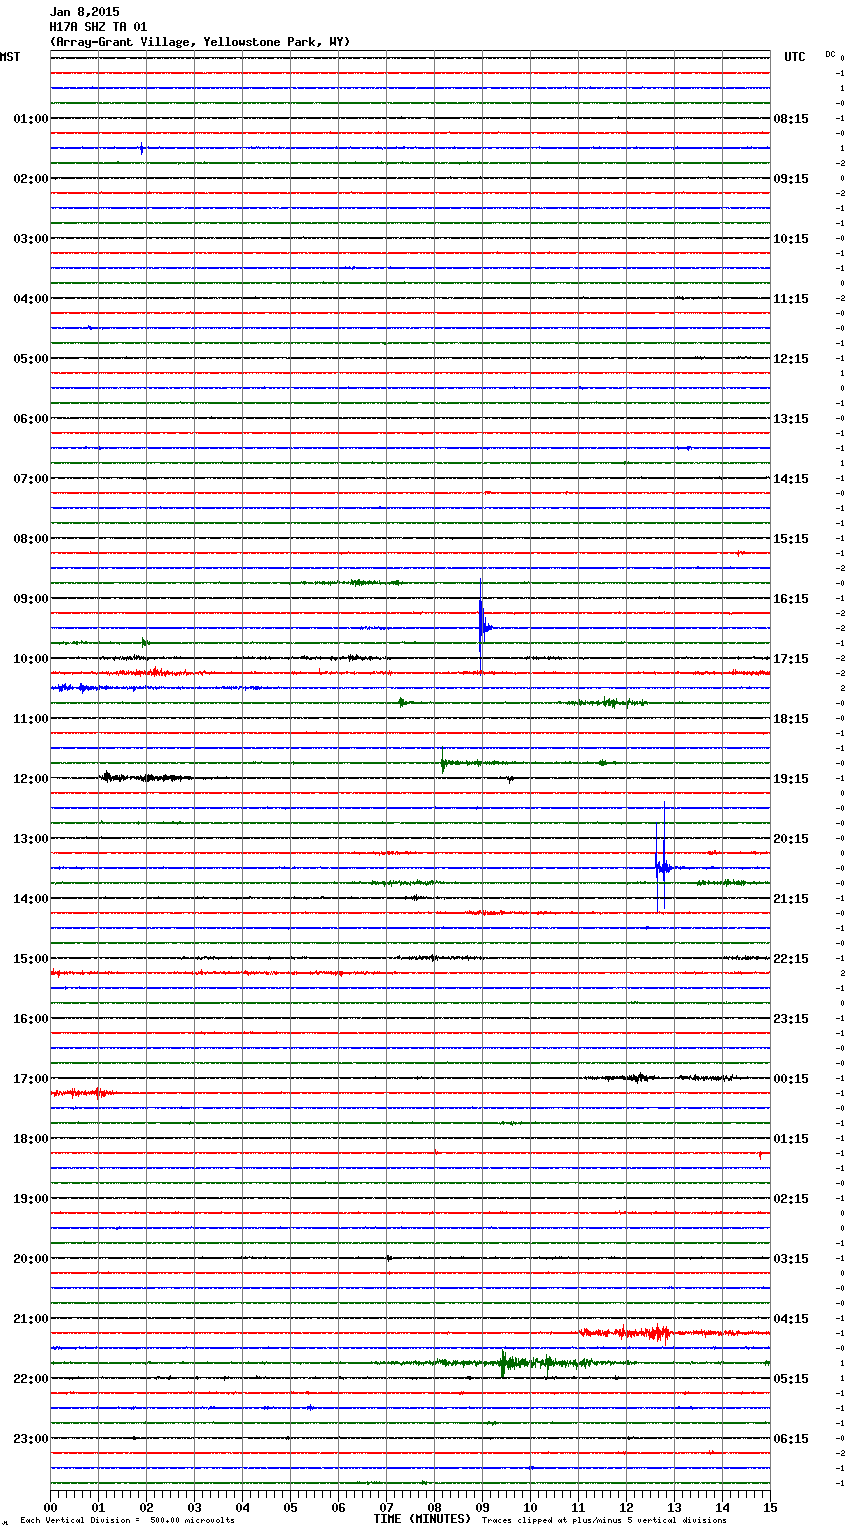Click the MST axis label
This screenshot has height=1534, width=850.
(x=10, y=57)
